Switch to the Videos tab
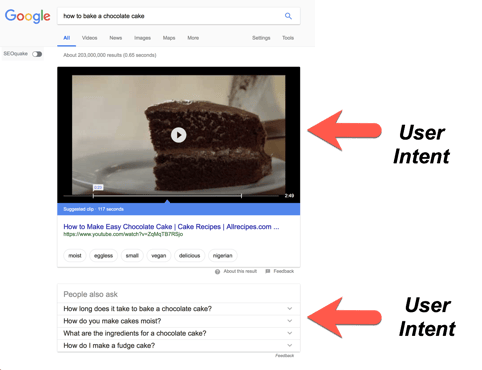Viewport: 482px width, 370px height. click(x=90, y=38)
